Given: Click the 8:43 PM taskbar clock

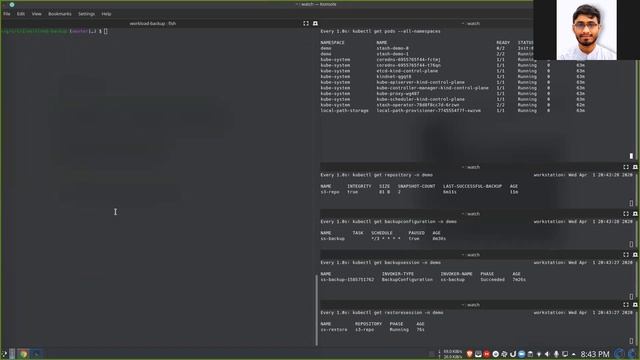Looking at the screenshot, I should [x=595, y=354].
